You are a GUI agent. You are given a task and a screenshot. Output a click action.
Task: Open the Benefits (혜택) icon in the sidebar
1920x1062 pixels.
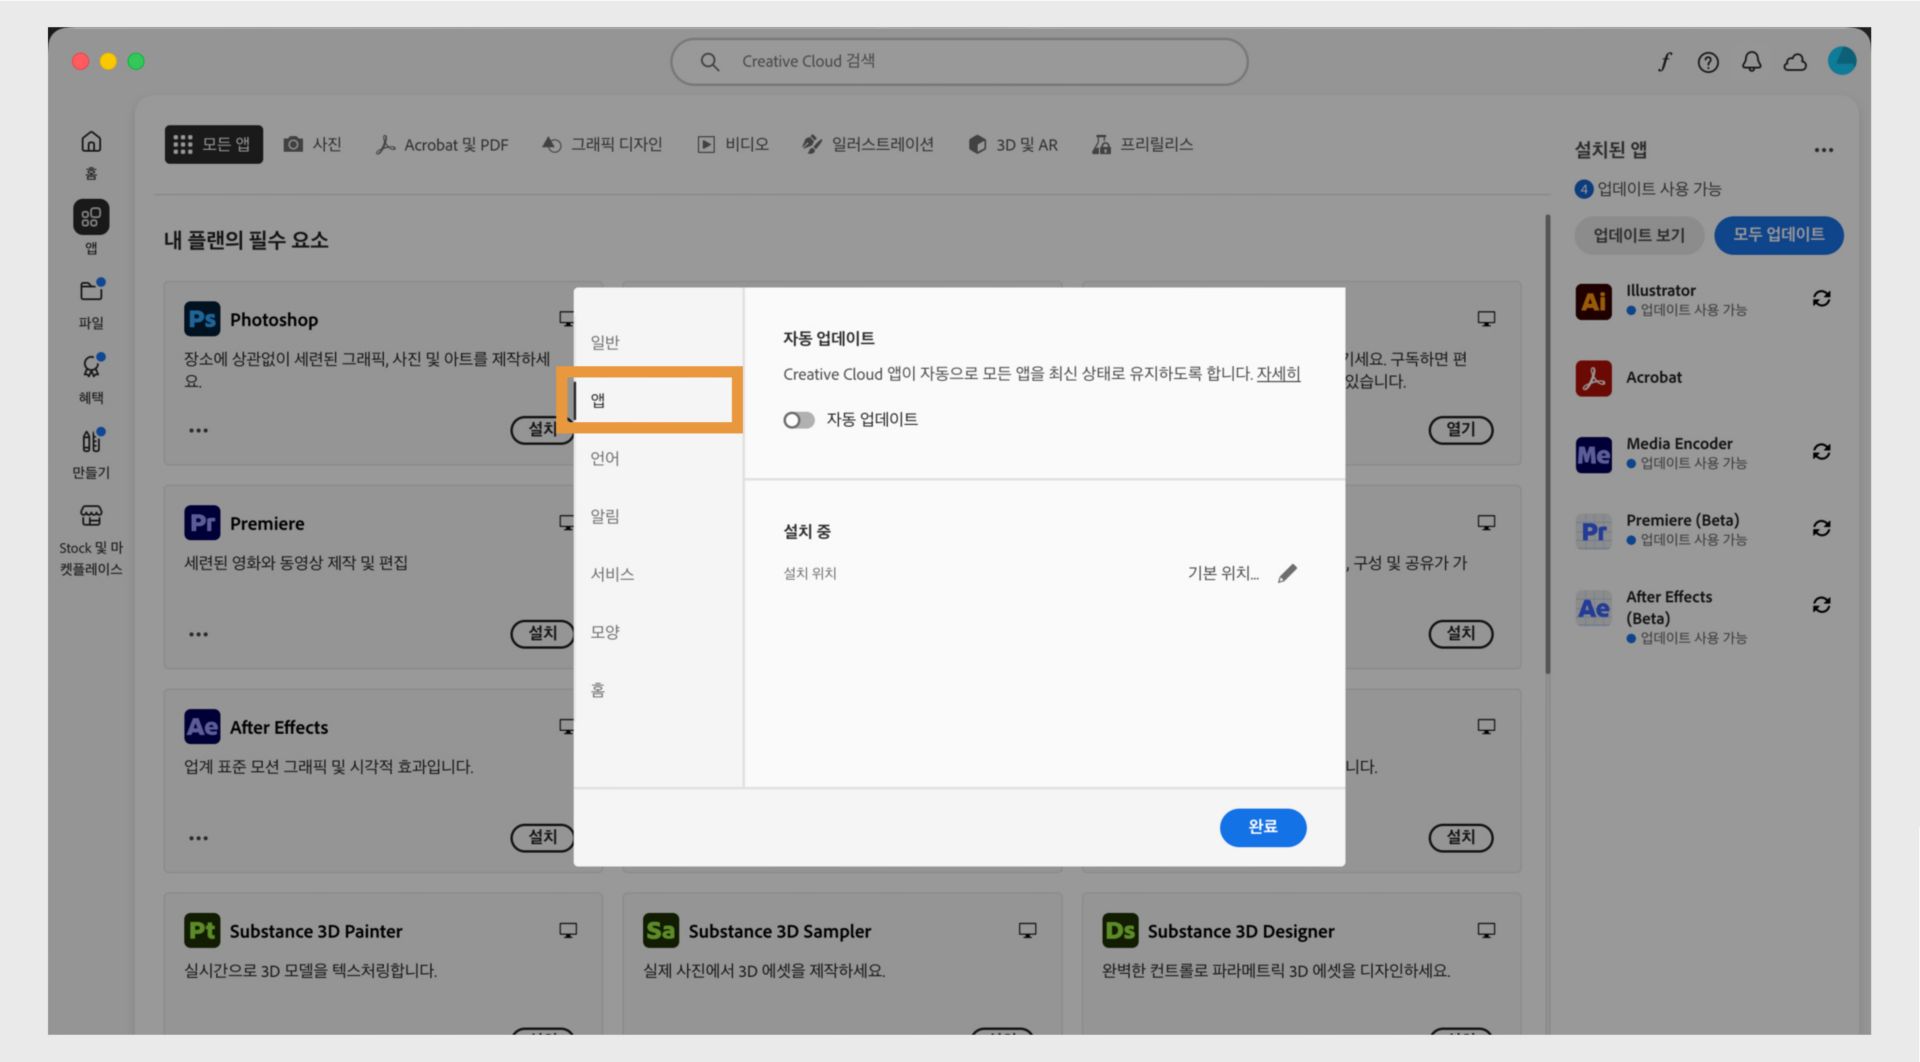point(91,366)
